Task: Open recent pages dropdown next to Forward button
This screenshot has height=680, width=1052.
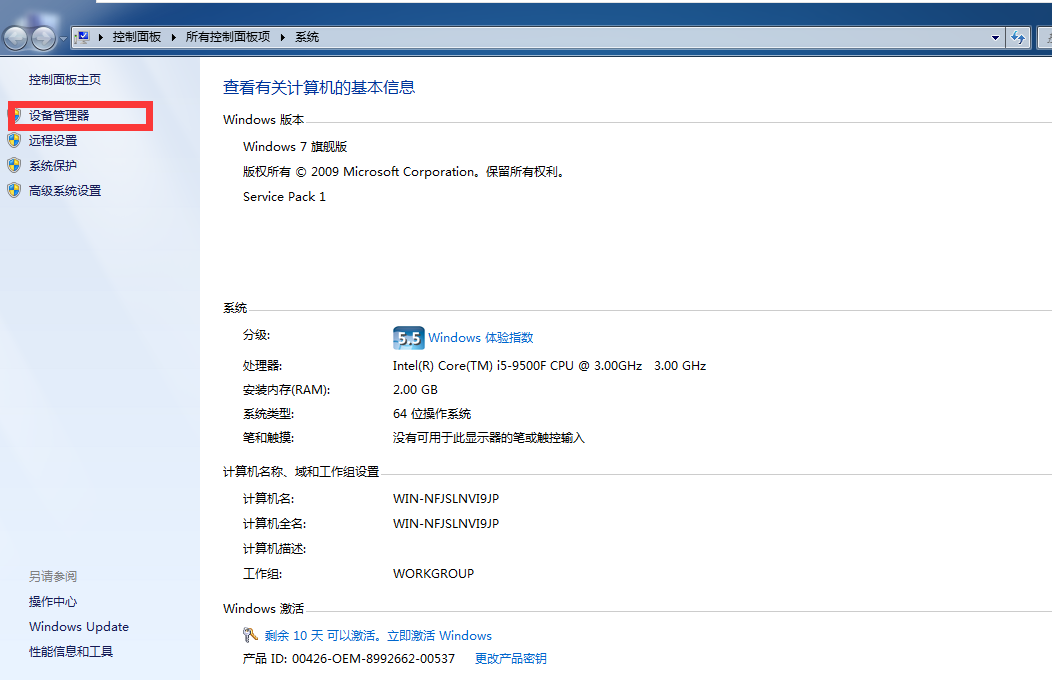Action: point(64,39)
